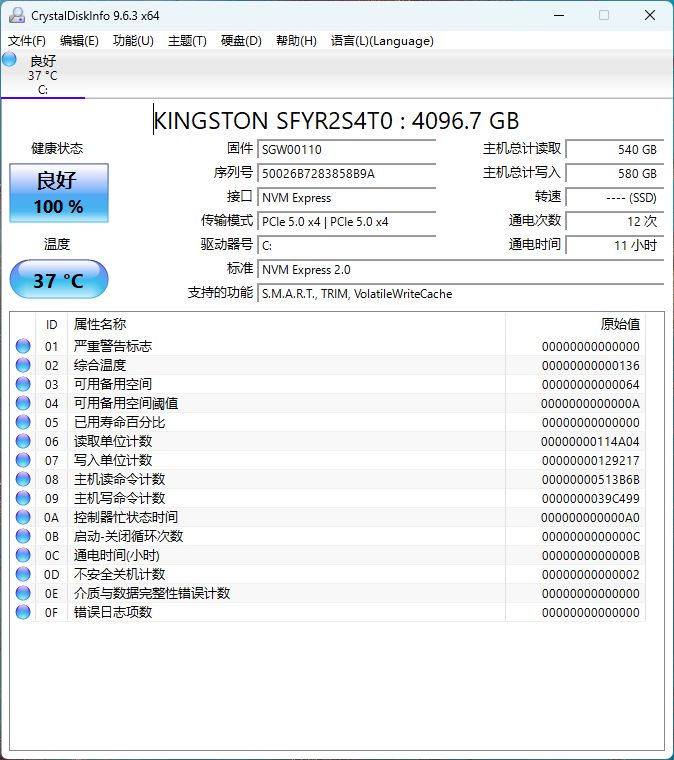Click the 驱动器号 field showing C:
Viewport: 674px width, 760px height.
(x=346, y=245)
